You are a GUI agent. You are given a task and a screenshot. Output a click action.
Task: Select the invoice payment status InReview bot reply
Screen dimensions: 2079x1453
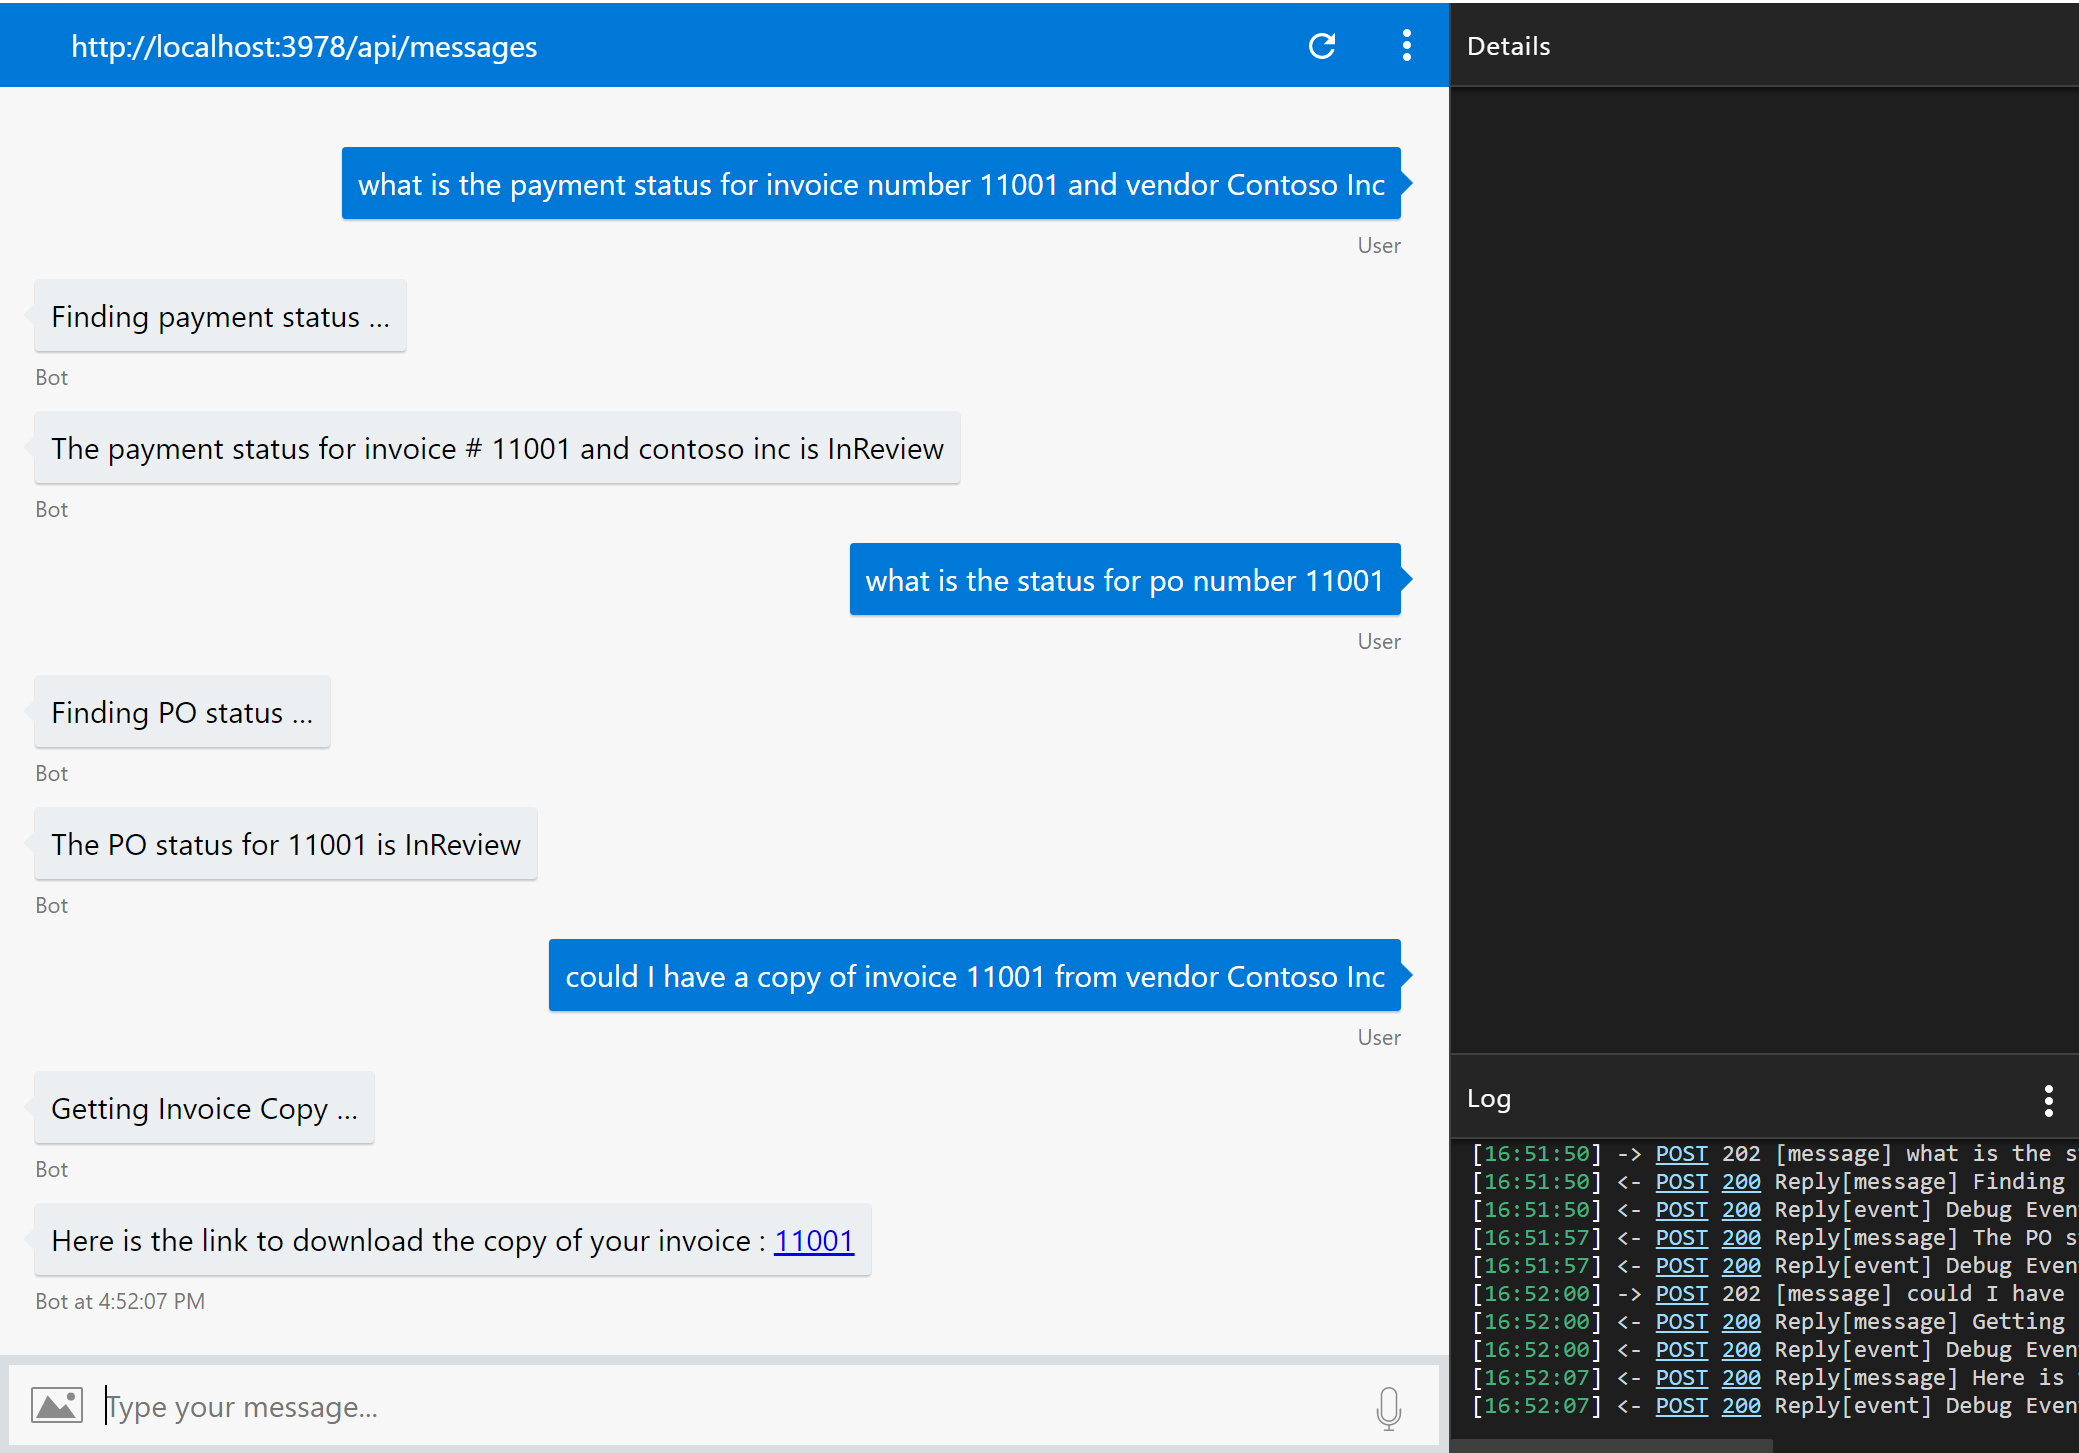coord(497,449)
